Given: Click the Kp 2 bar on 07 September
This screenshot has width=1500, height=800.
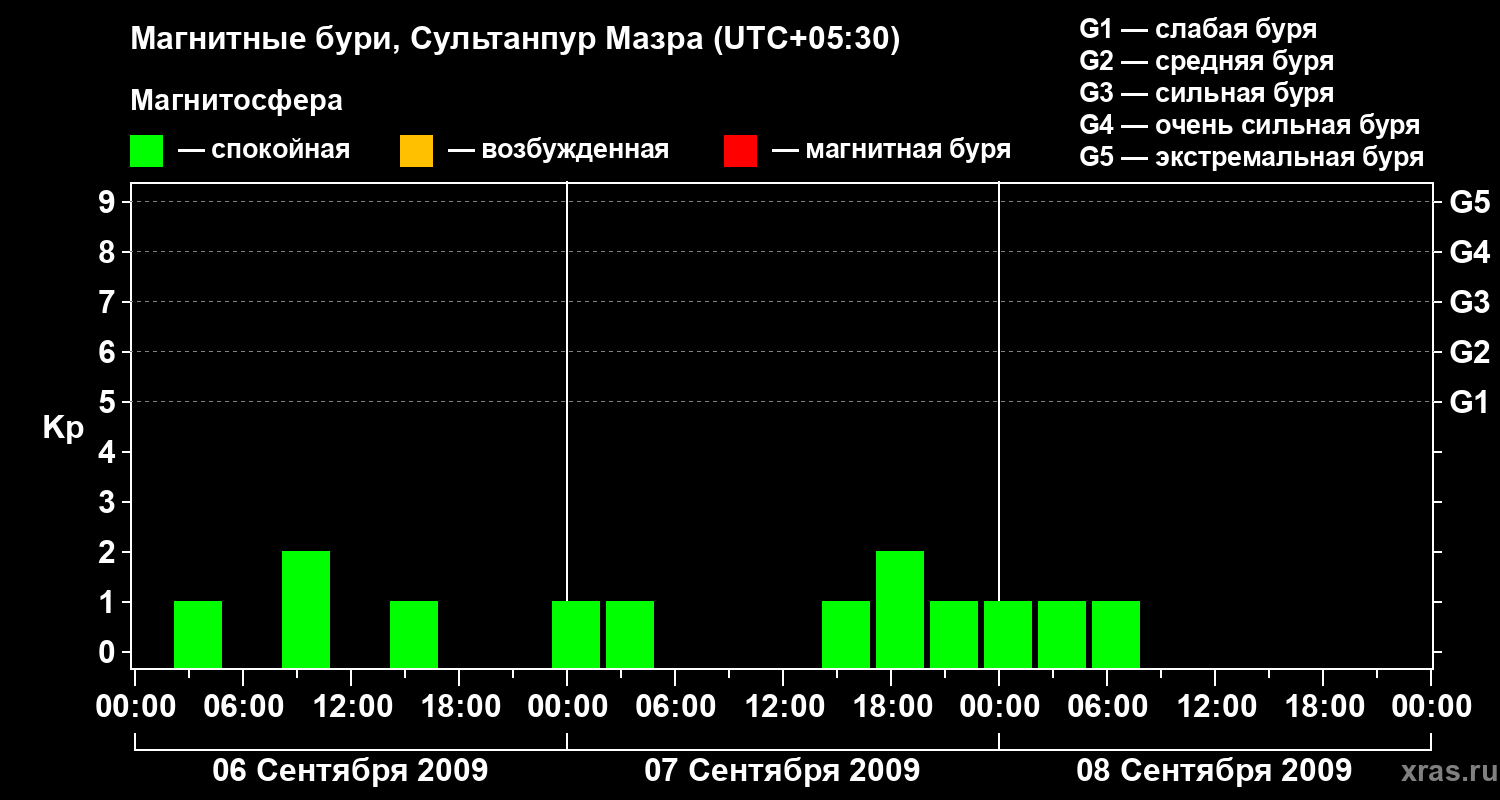Looking at the screenshot, I should click(900, 609).
